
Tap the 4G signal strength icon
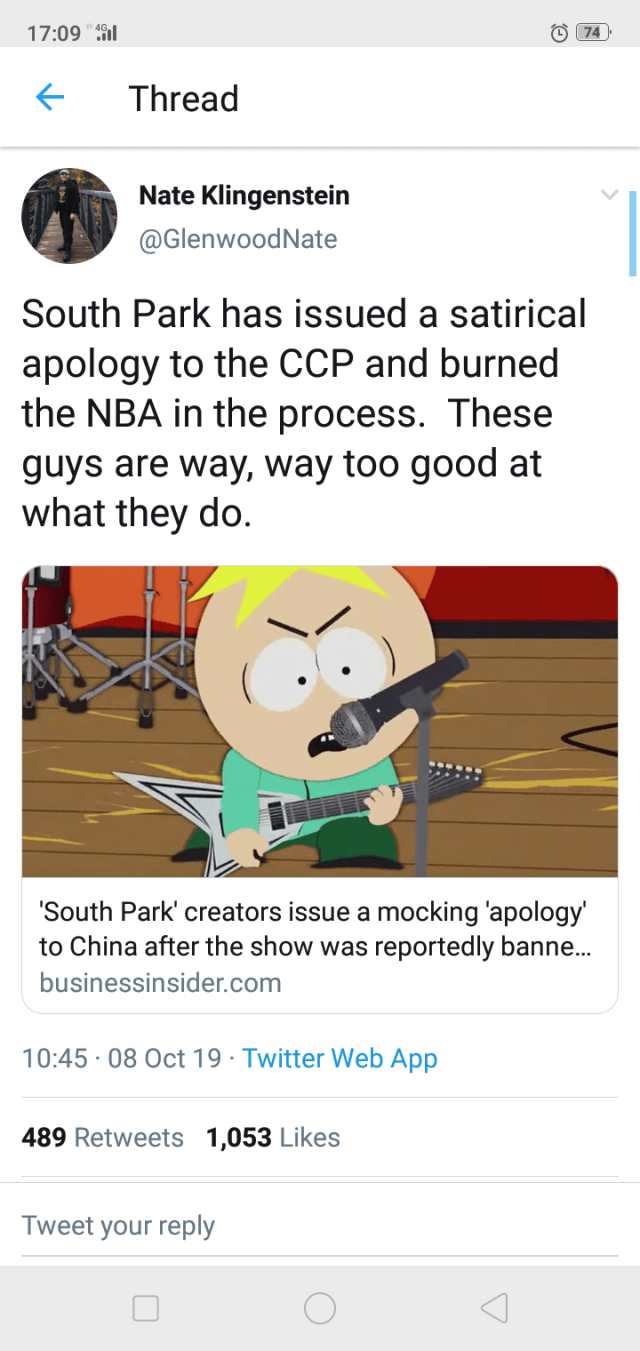tap(105, 32)
